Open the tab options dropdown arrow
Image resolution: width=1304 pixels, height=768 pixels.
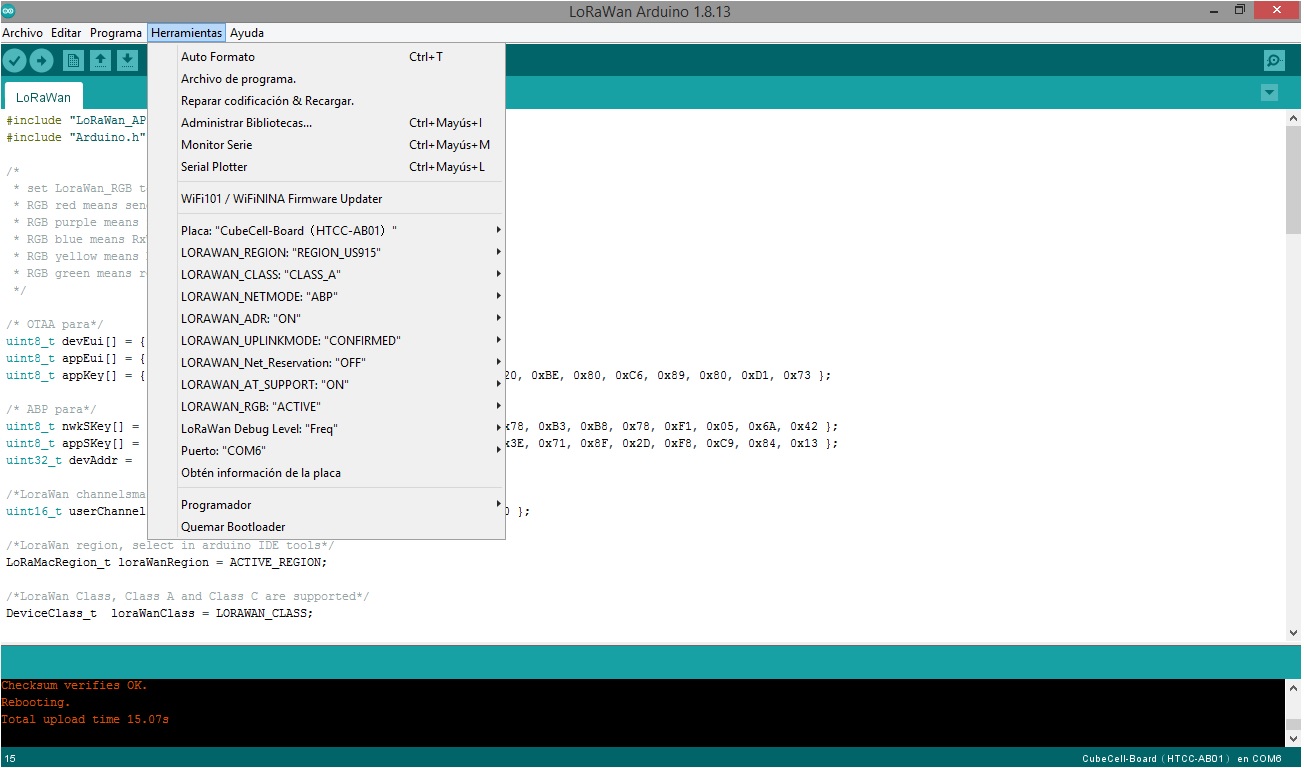point(1269,93)
